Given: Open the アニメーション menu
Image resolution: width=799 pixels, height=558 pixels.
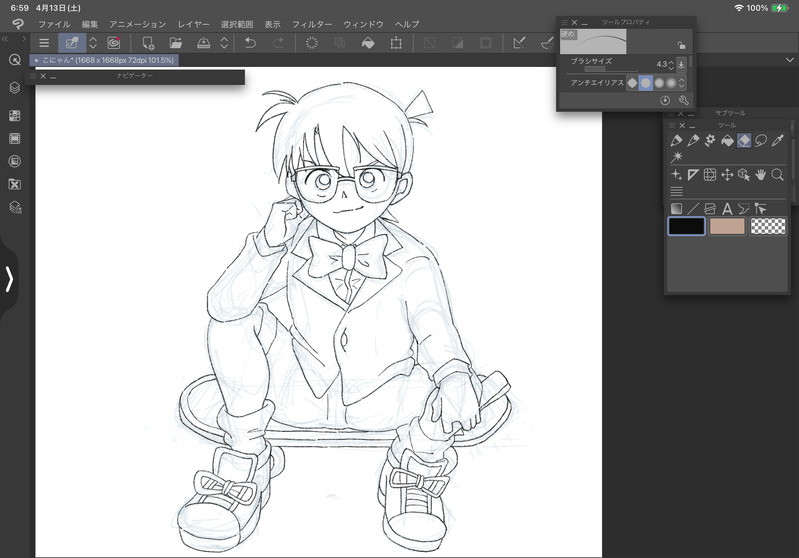Looking at the screenshot, I should pos(138,24).
